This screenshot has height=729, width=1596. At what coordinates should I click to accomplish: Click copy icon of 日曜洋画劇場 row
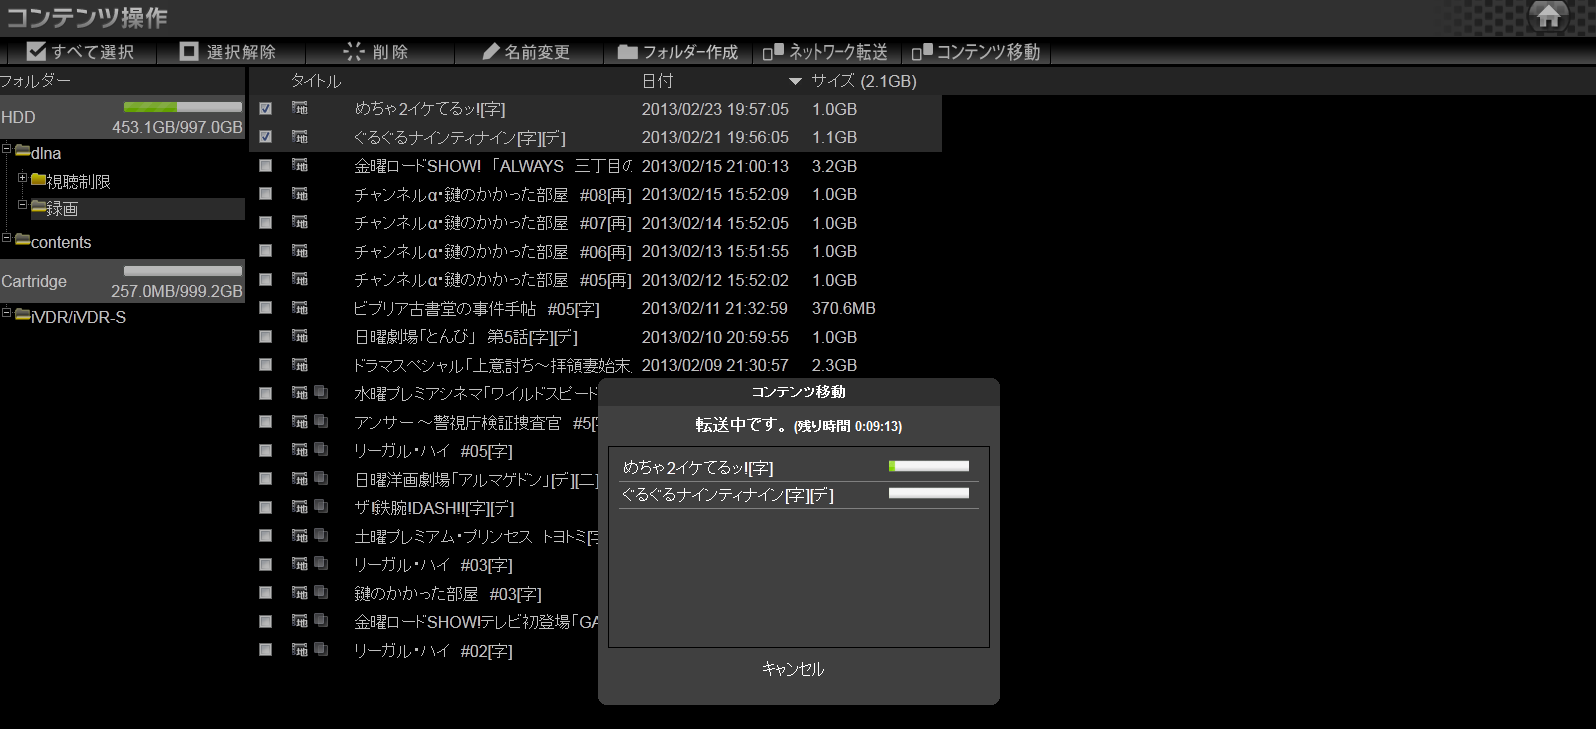tap(321, 478)
